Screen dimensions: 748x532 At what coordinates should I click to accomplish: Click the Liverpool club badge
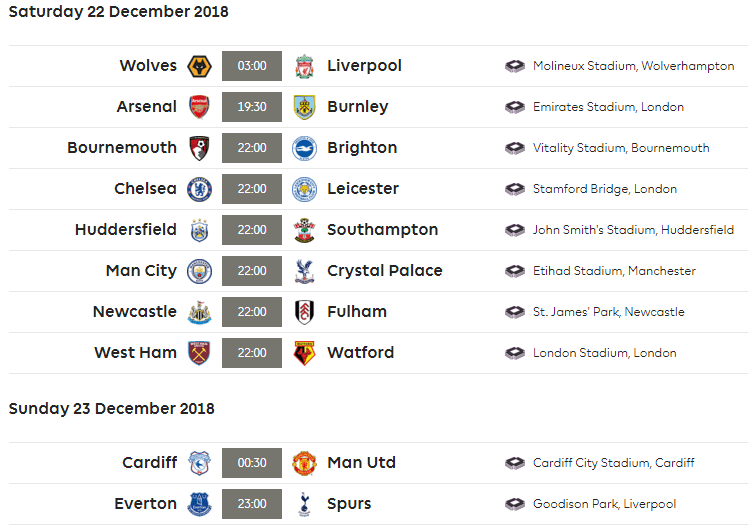tap(304, 66)
